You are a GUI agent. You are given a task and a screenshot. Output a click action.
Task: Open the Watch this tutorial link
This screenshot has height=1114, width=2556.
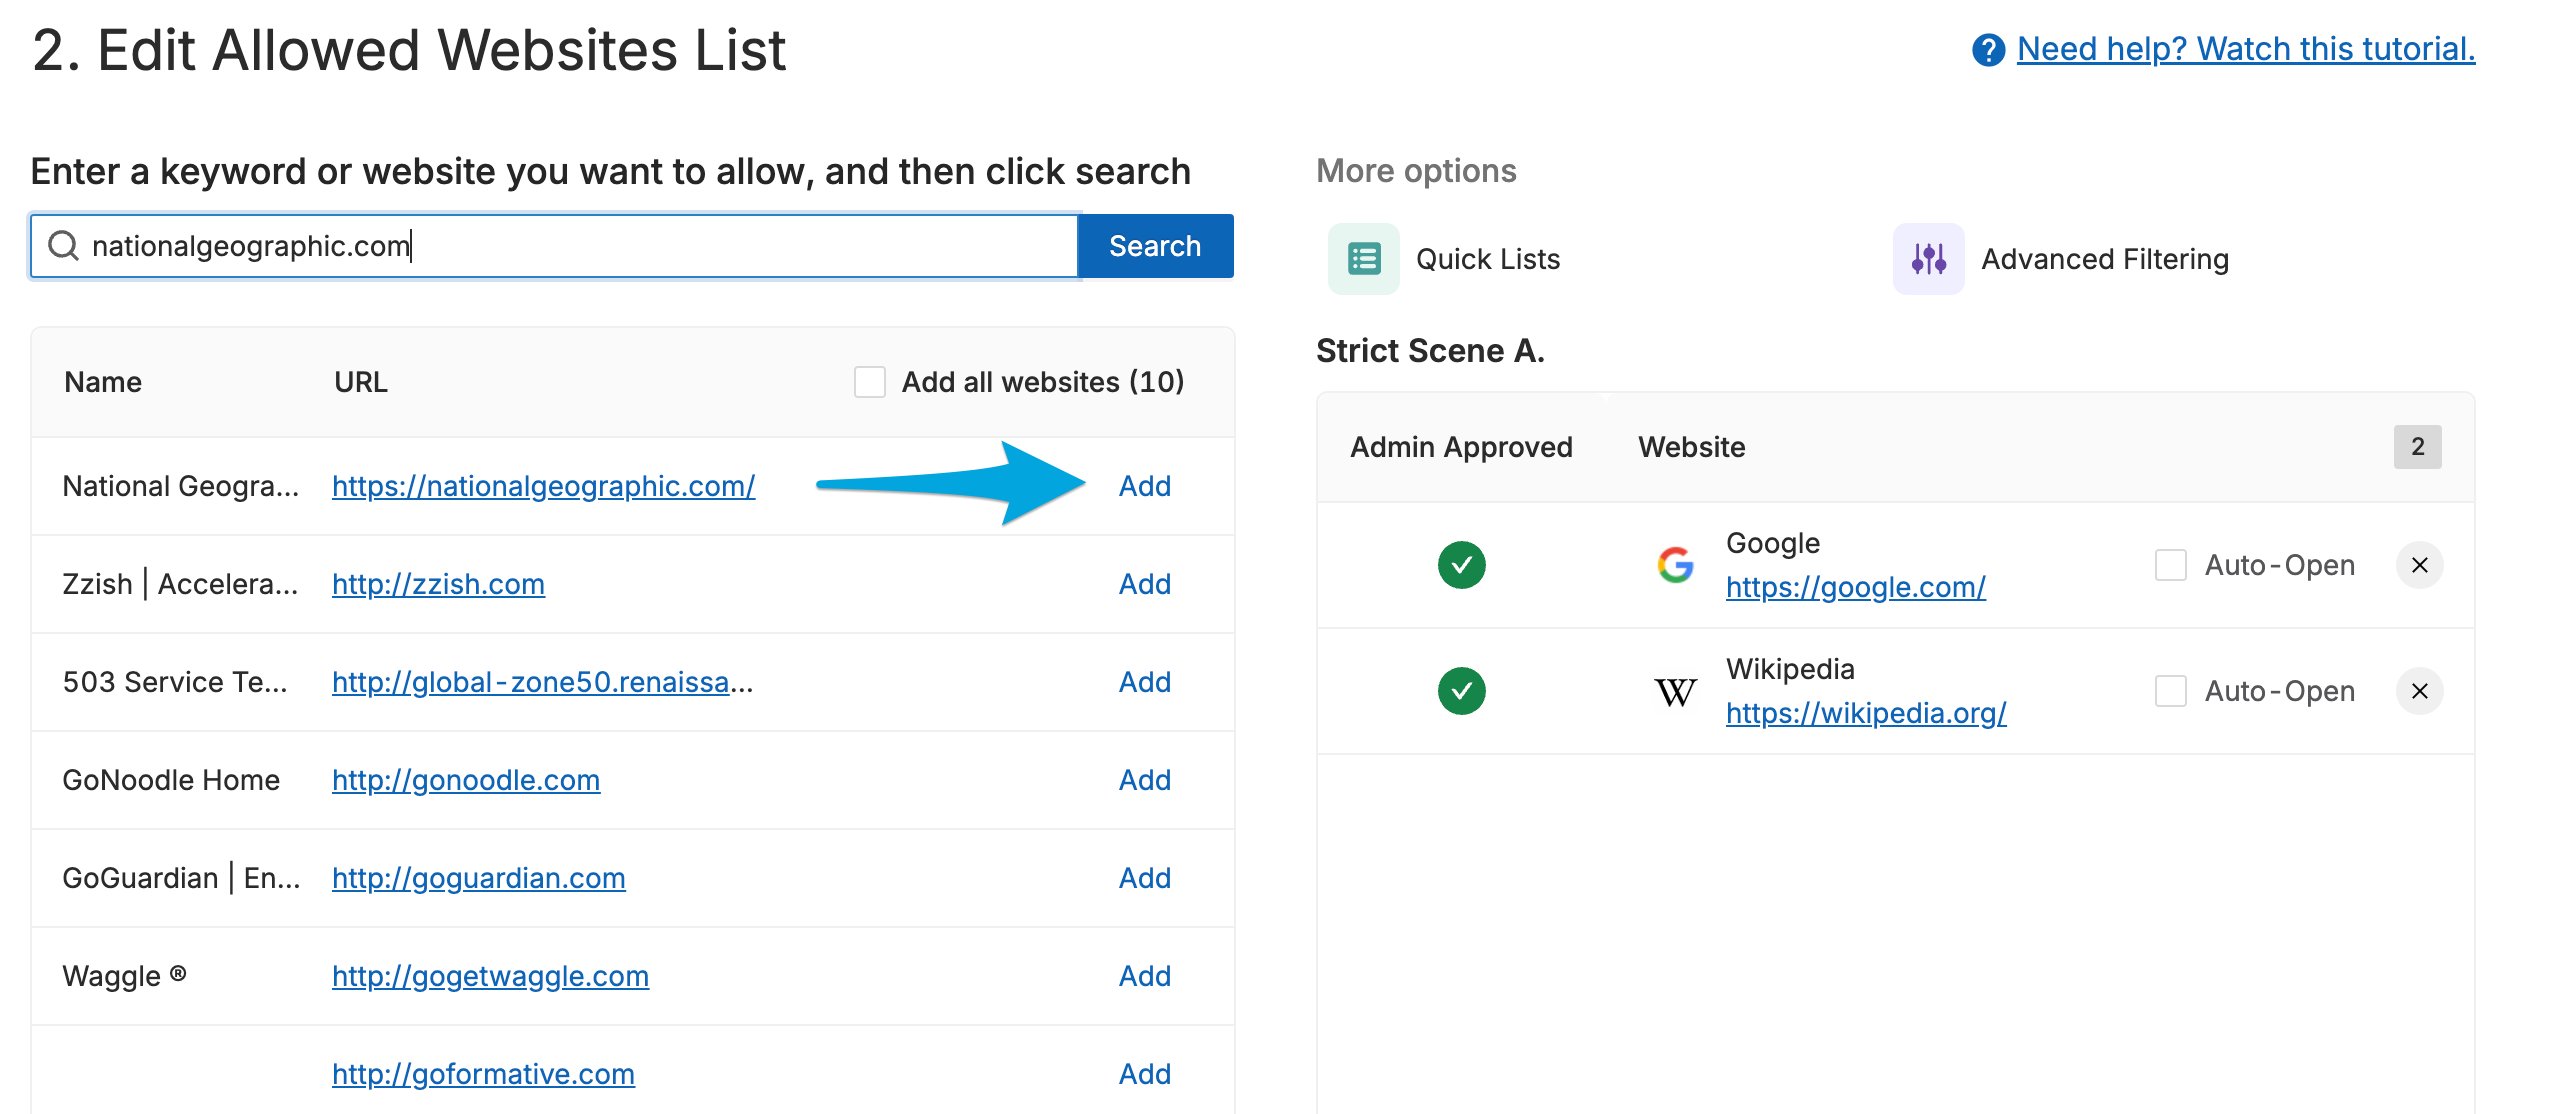pyautogui.click(x=2245, y=49)
